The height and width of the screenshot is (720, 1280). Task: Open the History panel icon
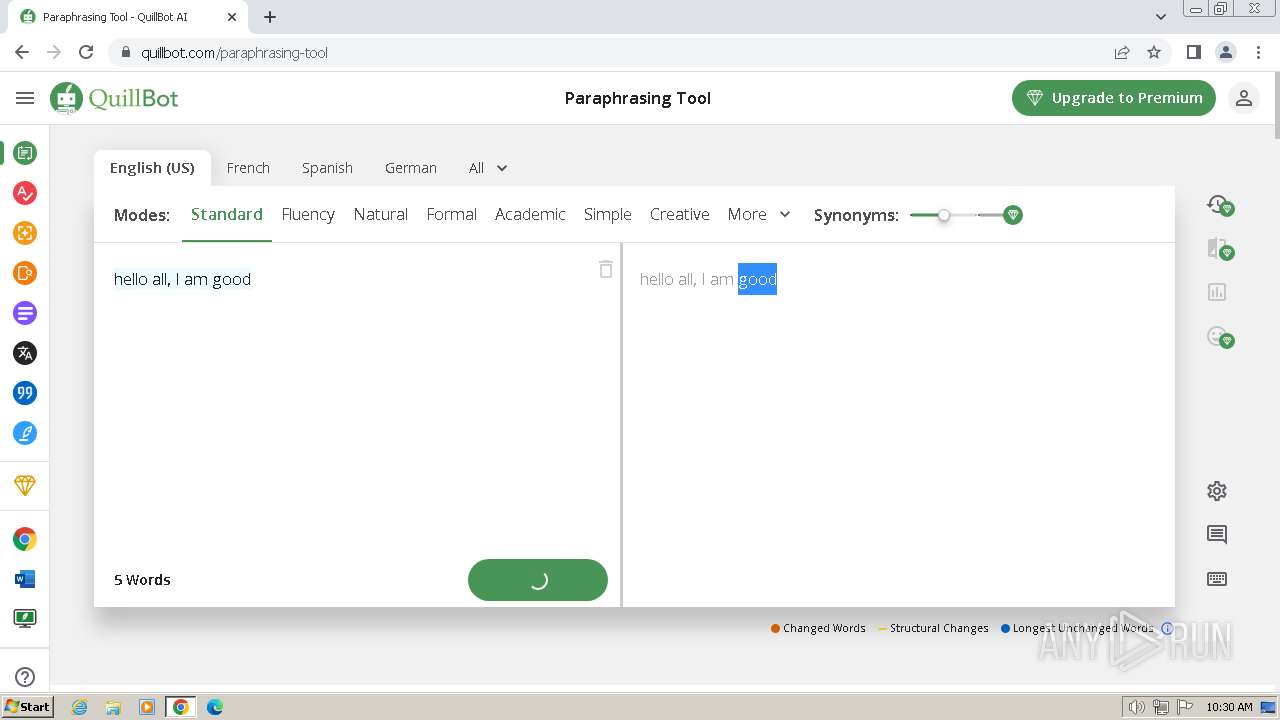[1218, 205]
